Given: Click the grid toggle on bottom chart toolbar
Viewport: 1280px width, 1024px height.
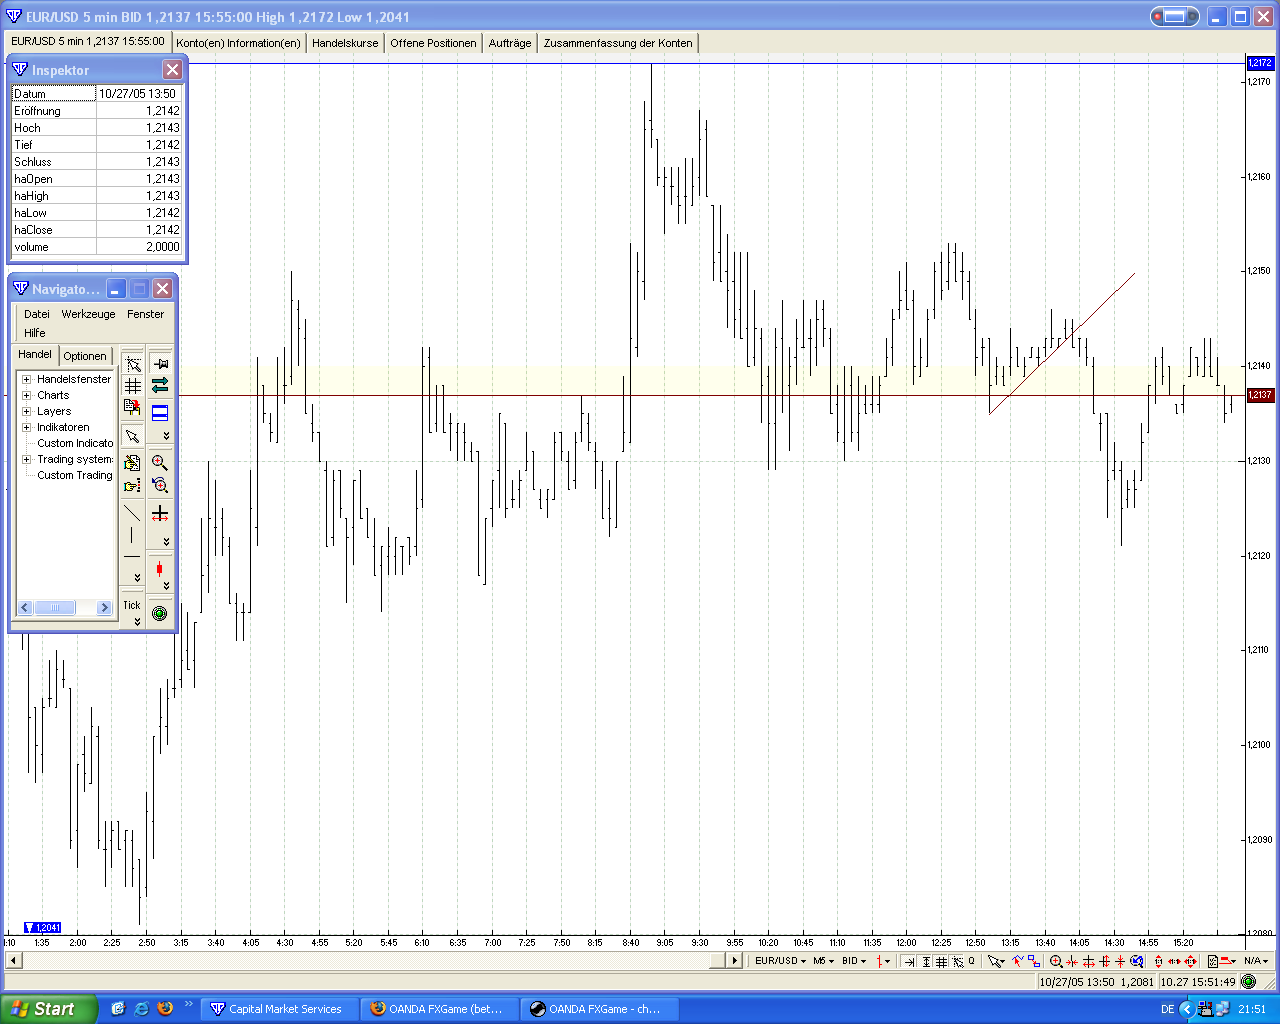Looking at the screenshot, I should pyautogui.click(x=942, y=961).
